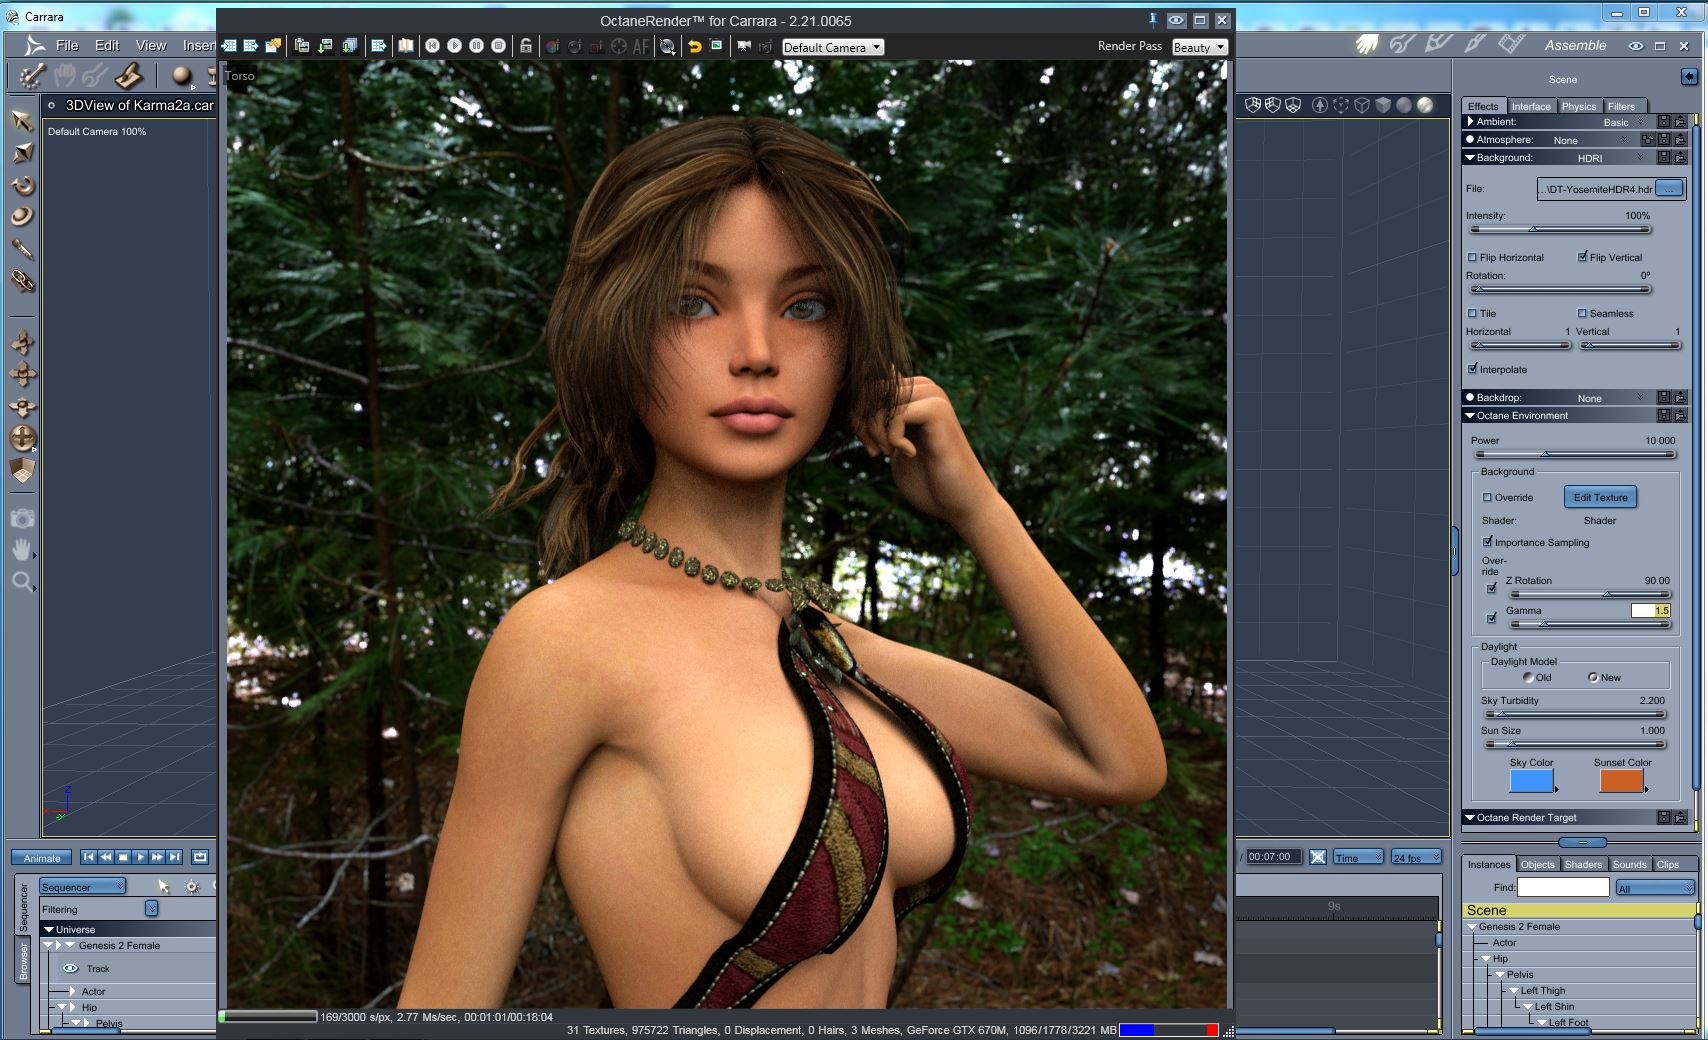Save the Background preset with disk icon
The width and height of the screenshot is (1708, 1040).
[x=1664, y=158]
